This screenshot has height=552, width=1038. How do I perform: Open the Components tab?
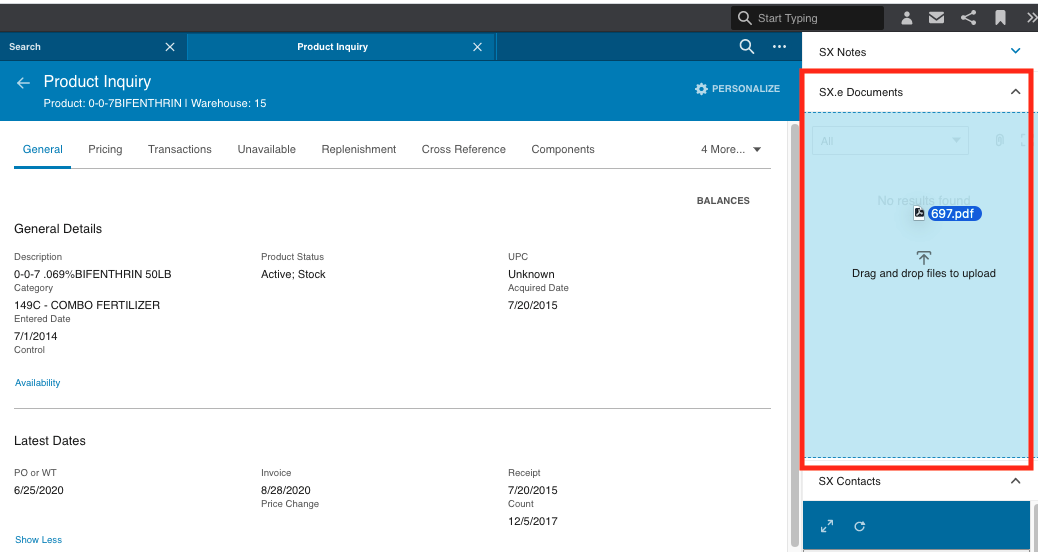(x=563, y=150)
